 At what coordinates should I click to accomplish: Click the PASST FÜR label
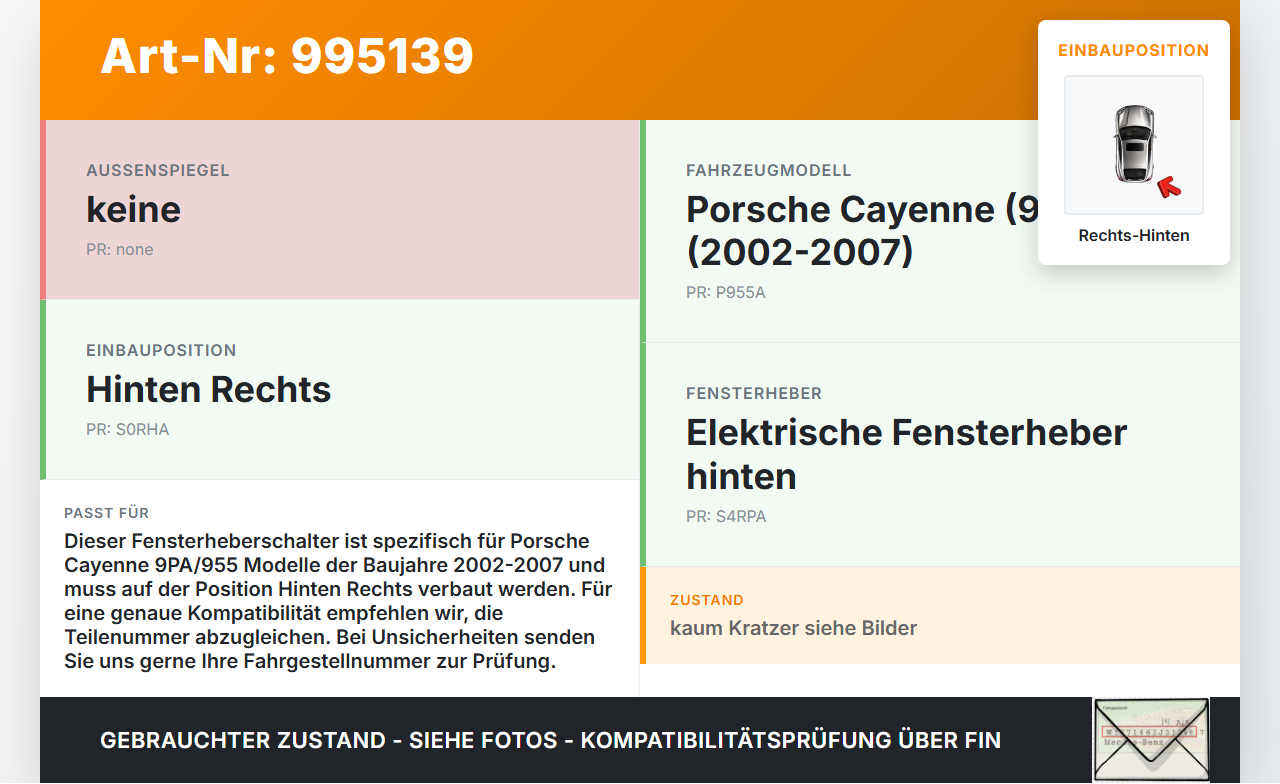tap(107, 513)
